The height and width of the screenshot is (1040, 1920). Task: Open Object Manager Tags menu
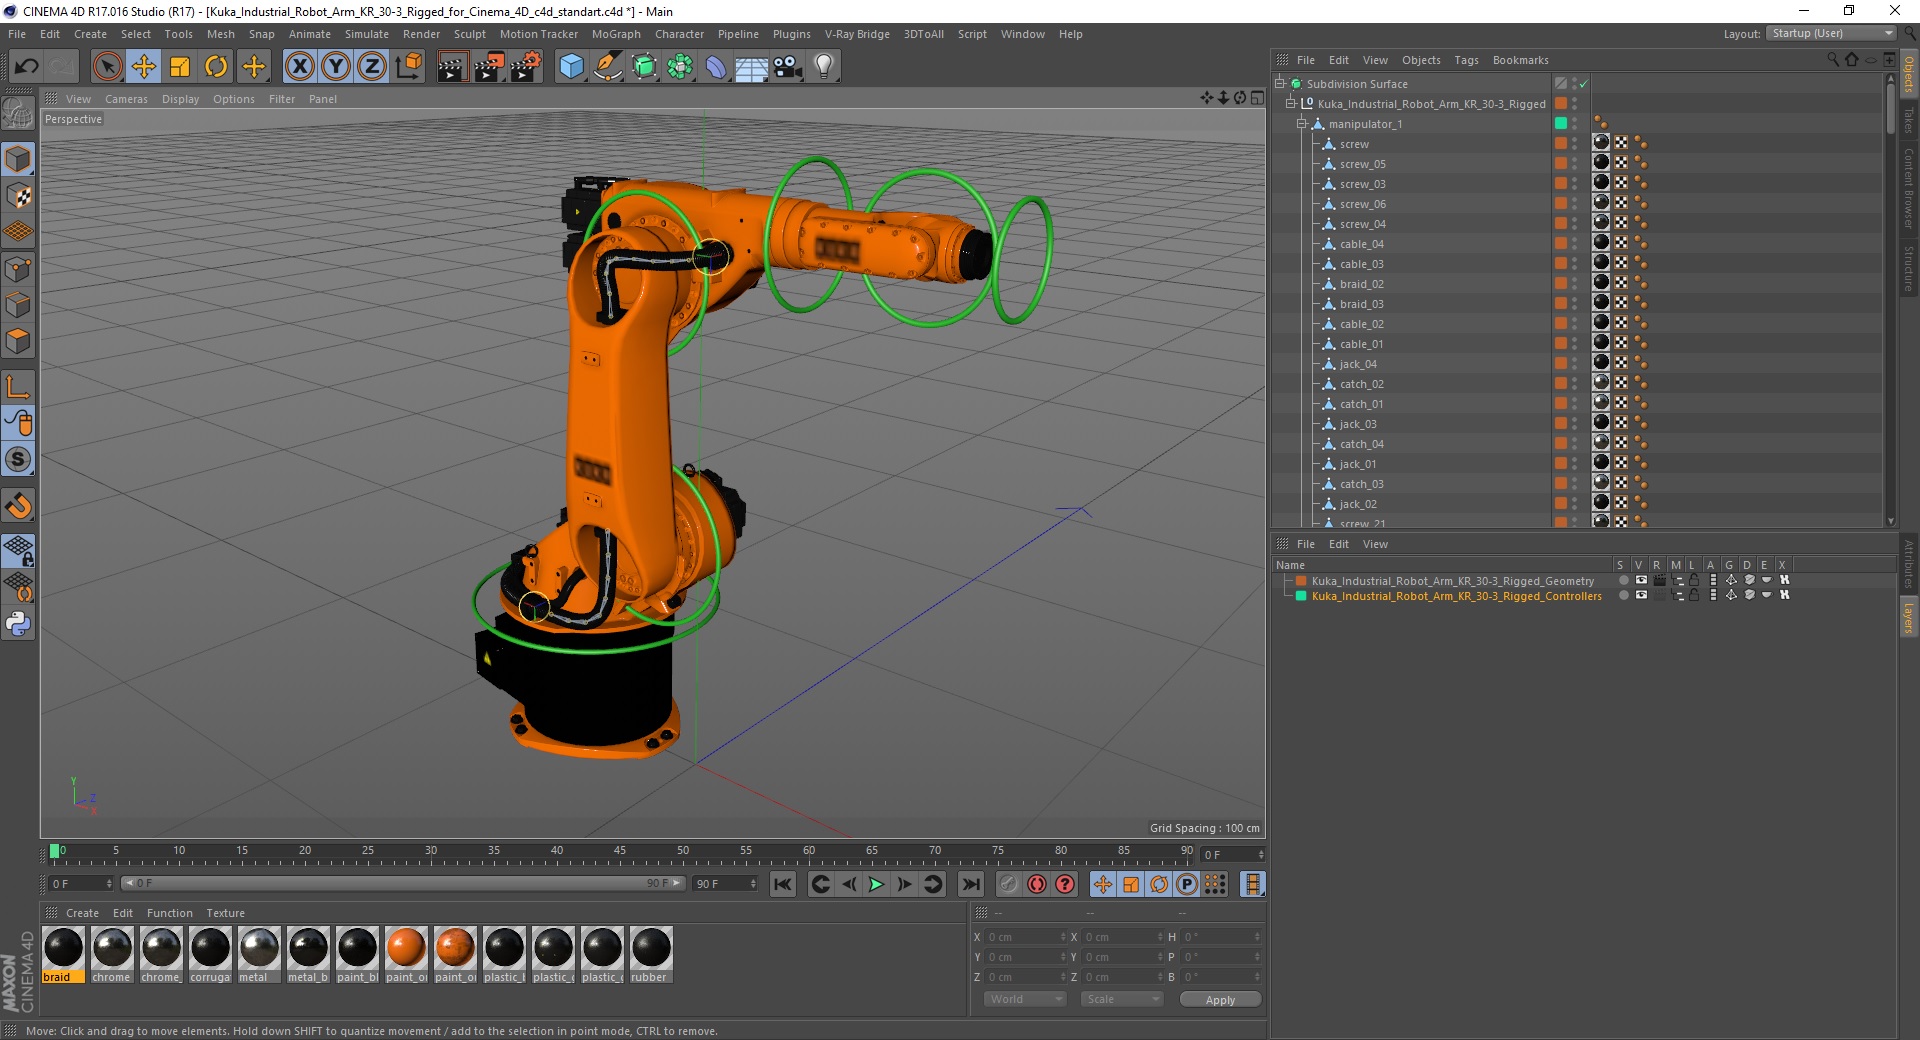pos(1466,60)
